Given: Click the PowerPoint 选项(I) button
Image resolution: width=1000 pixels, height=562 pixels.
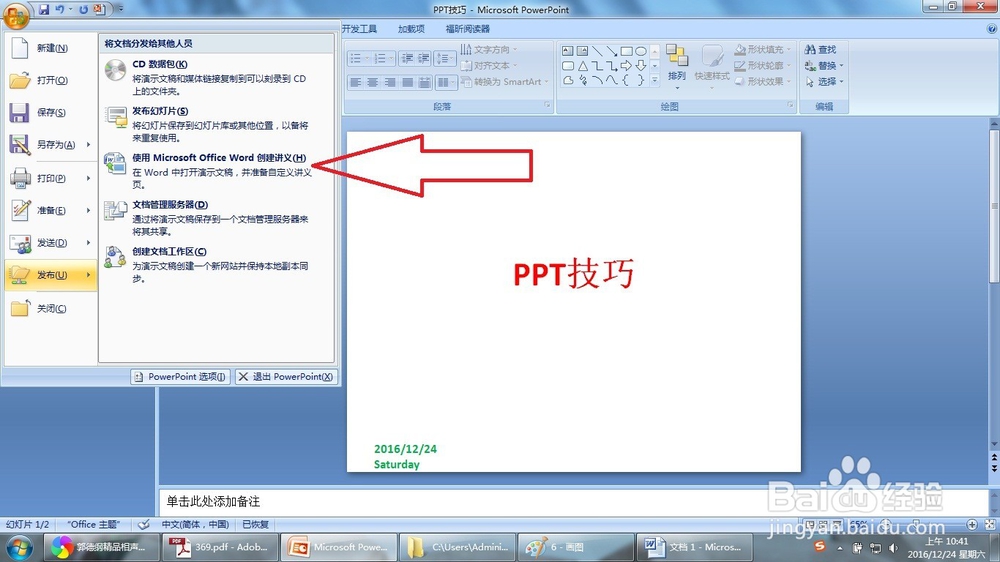Looking at the screenshot, I should tap(180, 377).
